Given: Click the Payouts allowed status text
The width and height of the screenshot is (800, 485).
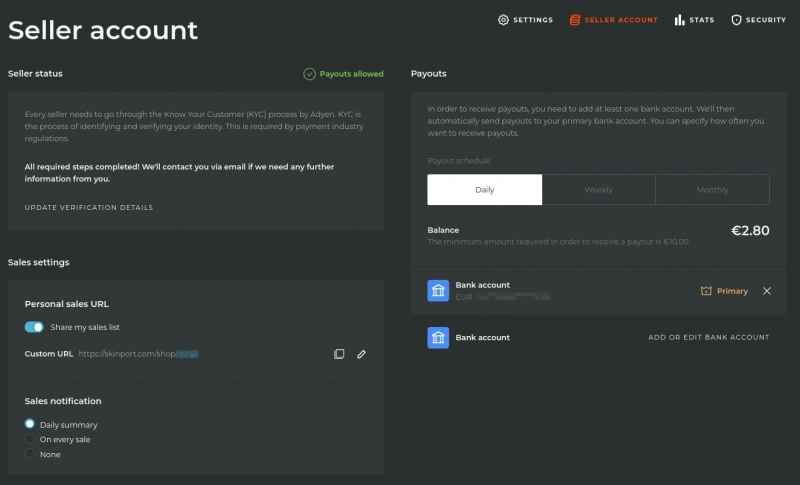Looking at the screenshot, I should click(352, 74).
